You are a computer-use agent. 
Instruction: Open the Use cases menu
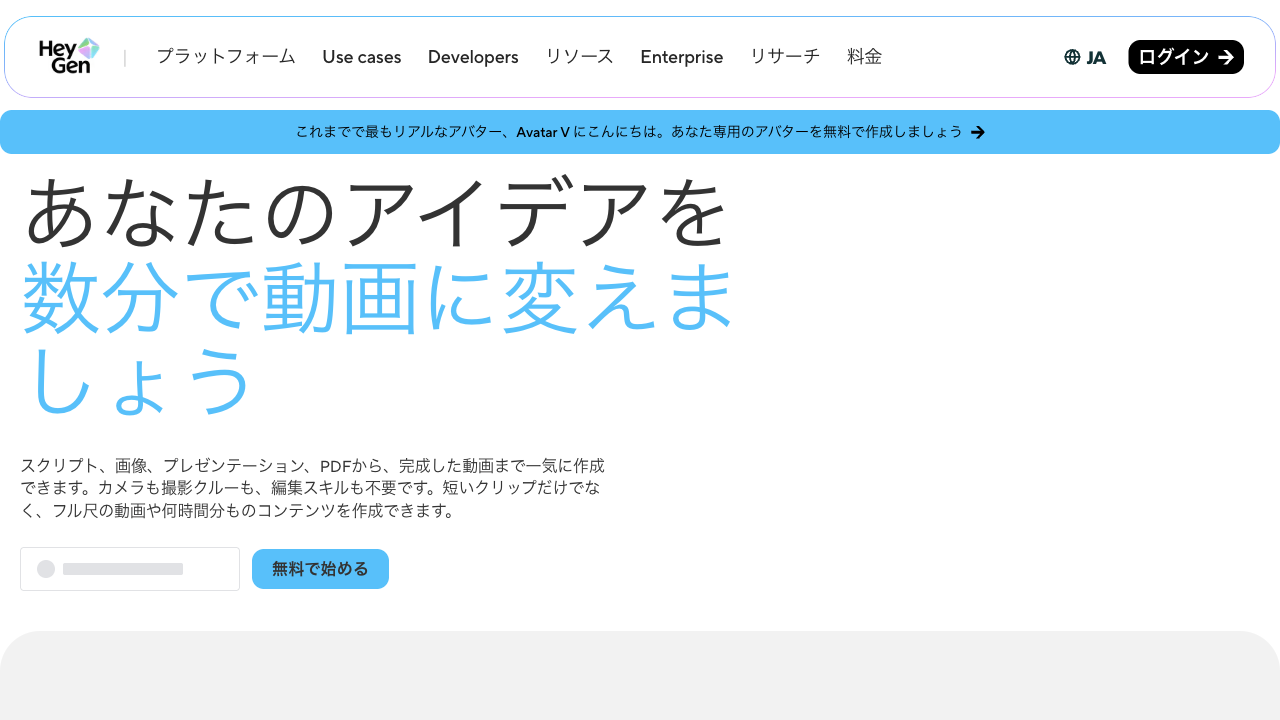(x=362, y=57)
